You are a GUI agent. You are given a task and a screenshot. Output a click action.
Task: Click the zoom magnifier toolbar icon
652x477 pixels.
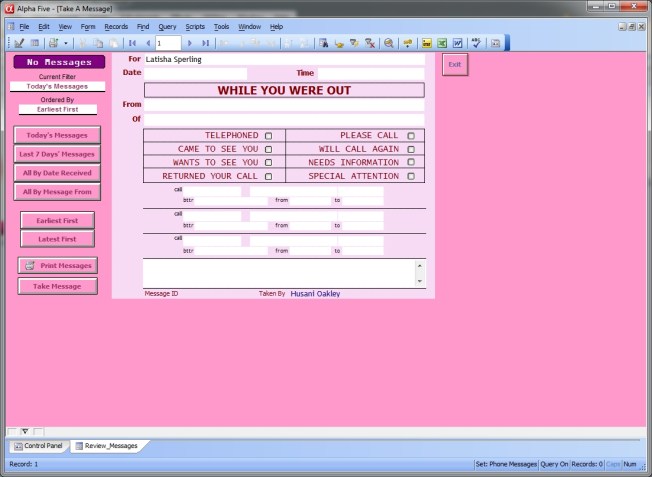(389, 43)
